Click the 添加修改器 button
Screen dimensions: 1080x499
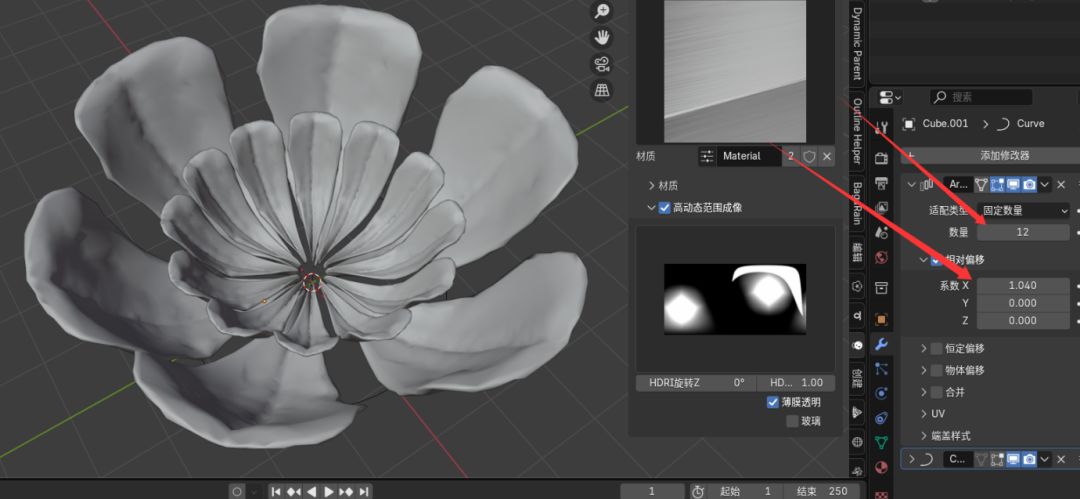(x=1004, y=155)
